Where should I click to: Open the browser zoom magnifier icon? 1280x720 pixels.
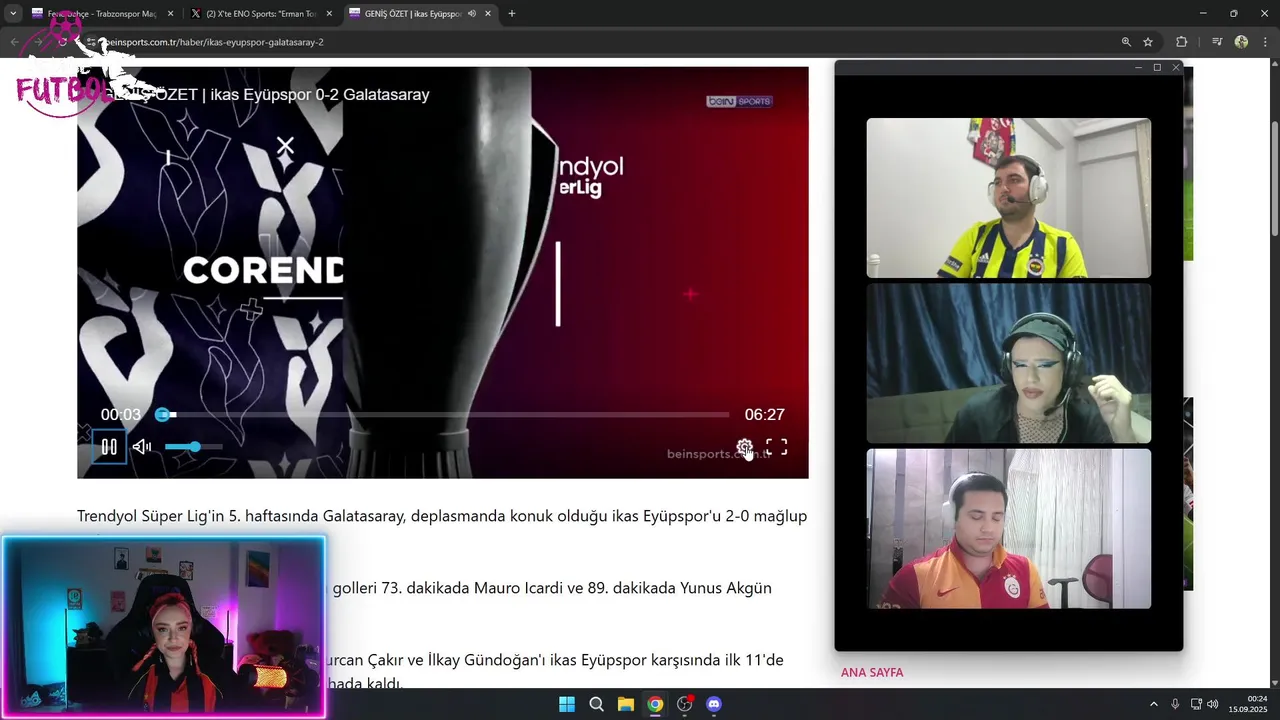pos(1126,42)
